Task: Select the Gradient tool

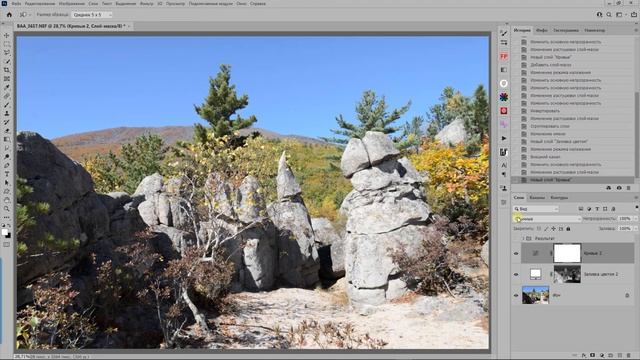Action: 7,139
